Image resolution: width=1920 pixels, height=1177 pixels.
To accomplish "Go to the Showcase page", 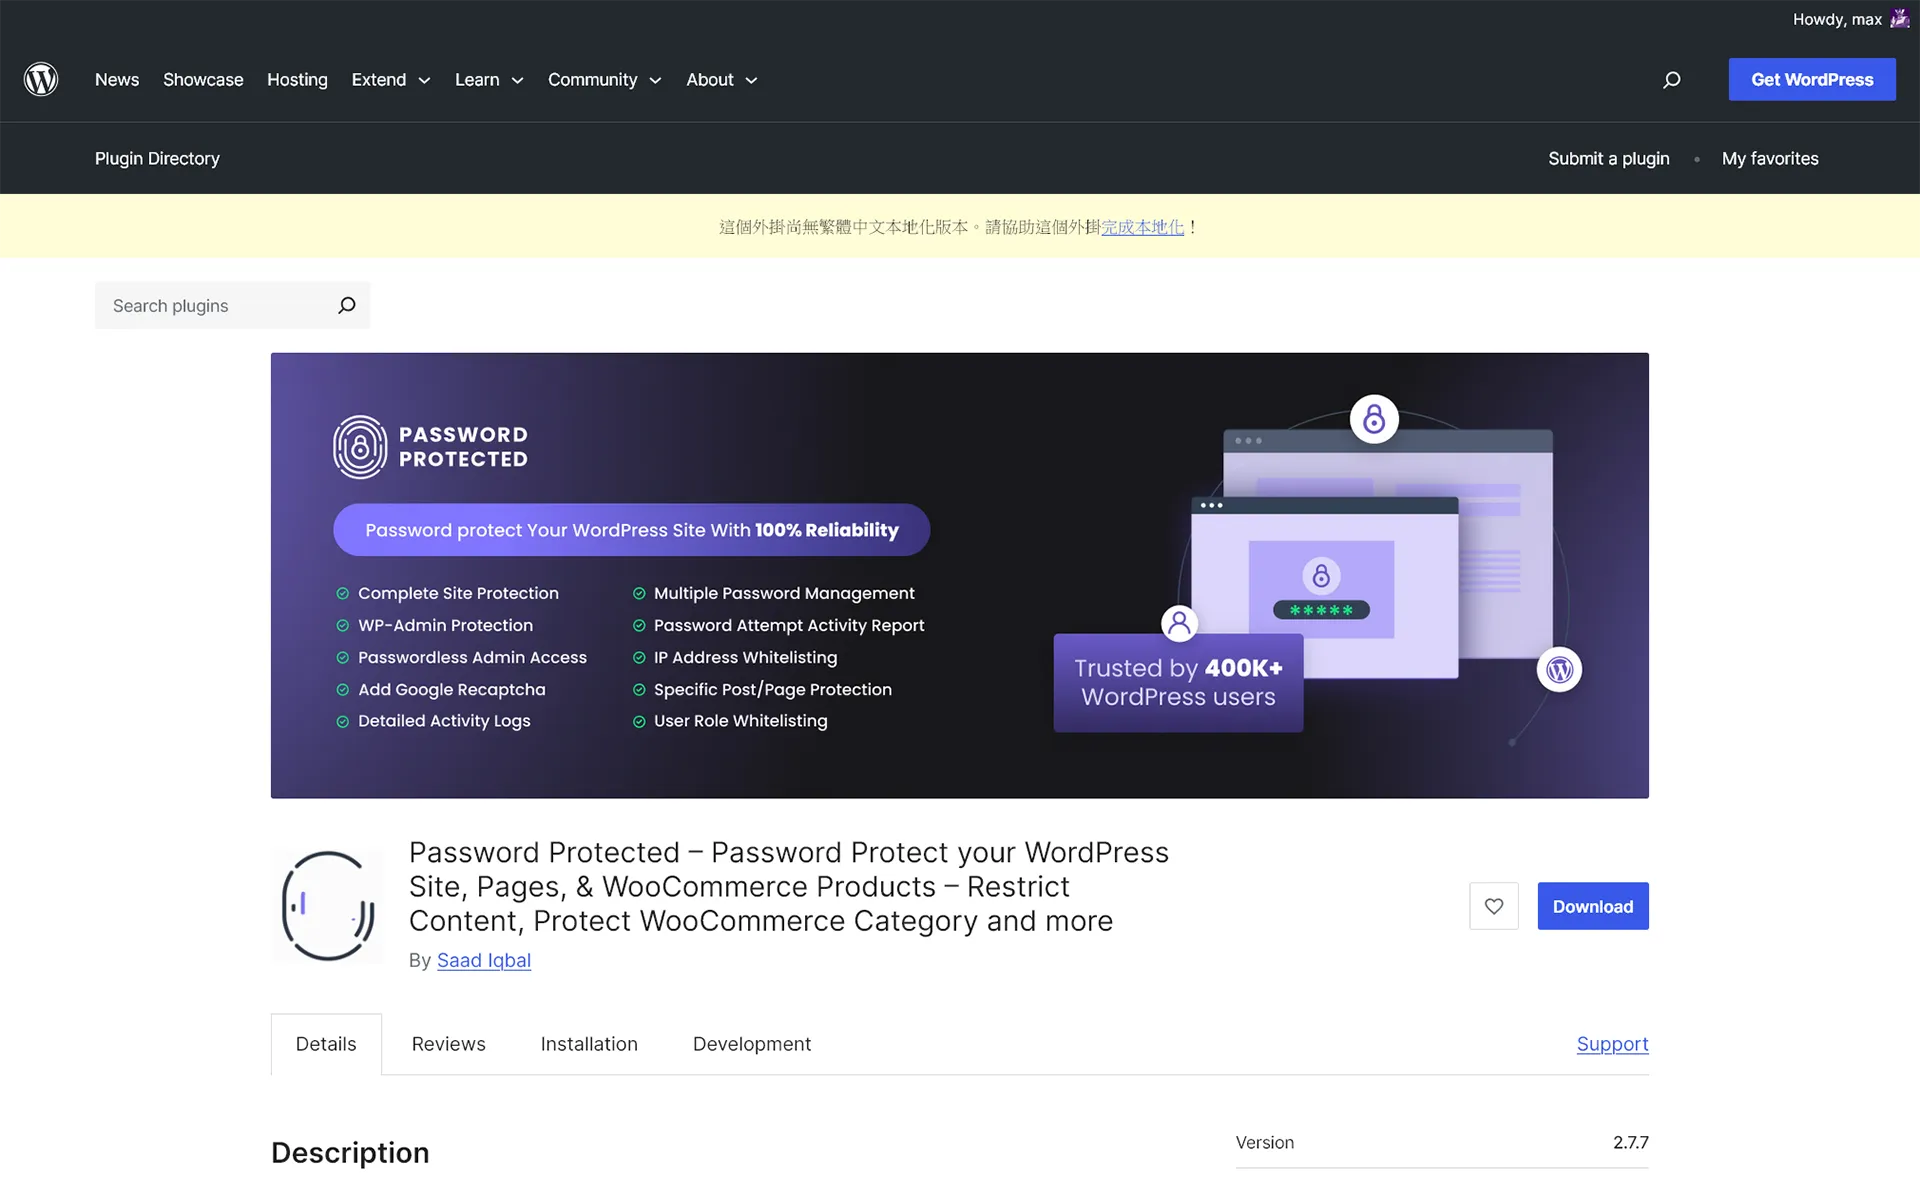I will click(203, 79).
